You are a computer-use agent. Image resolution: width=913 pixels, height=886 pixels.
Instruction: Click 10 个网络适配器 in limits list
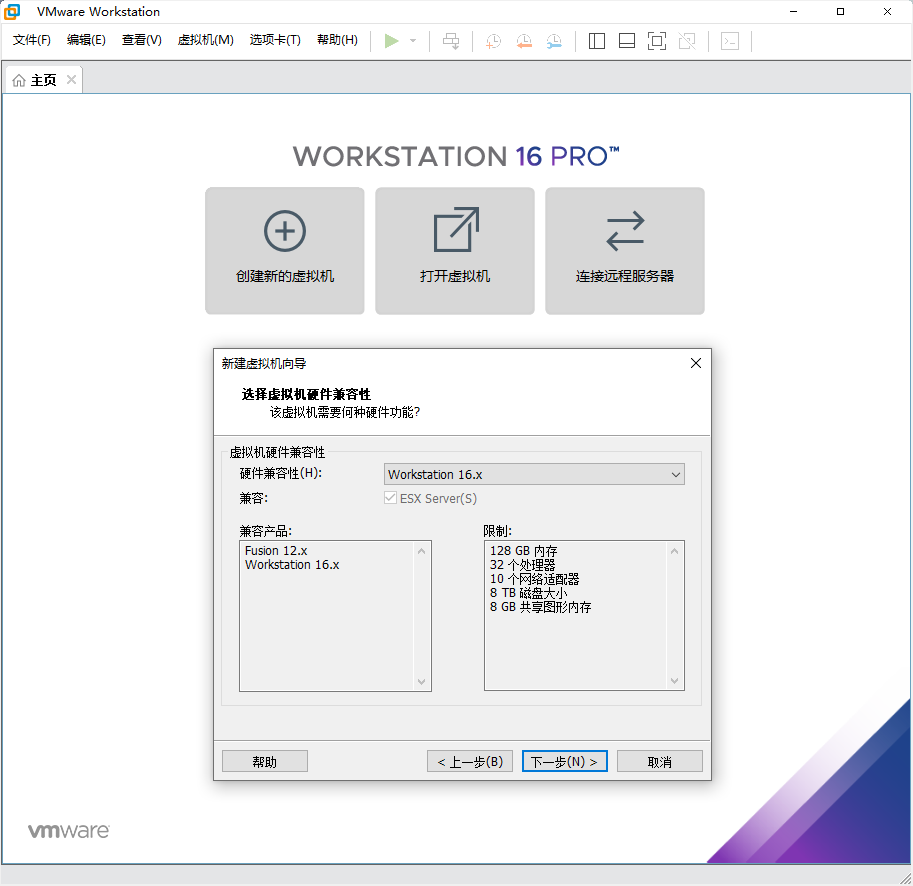pyautogui.click(x=535, y=579)
